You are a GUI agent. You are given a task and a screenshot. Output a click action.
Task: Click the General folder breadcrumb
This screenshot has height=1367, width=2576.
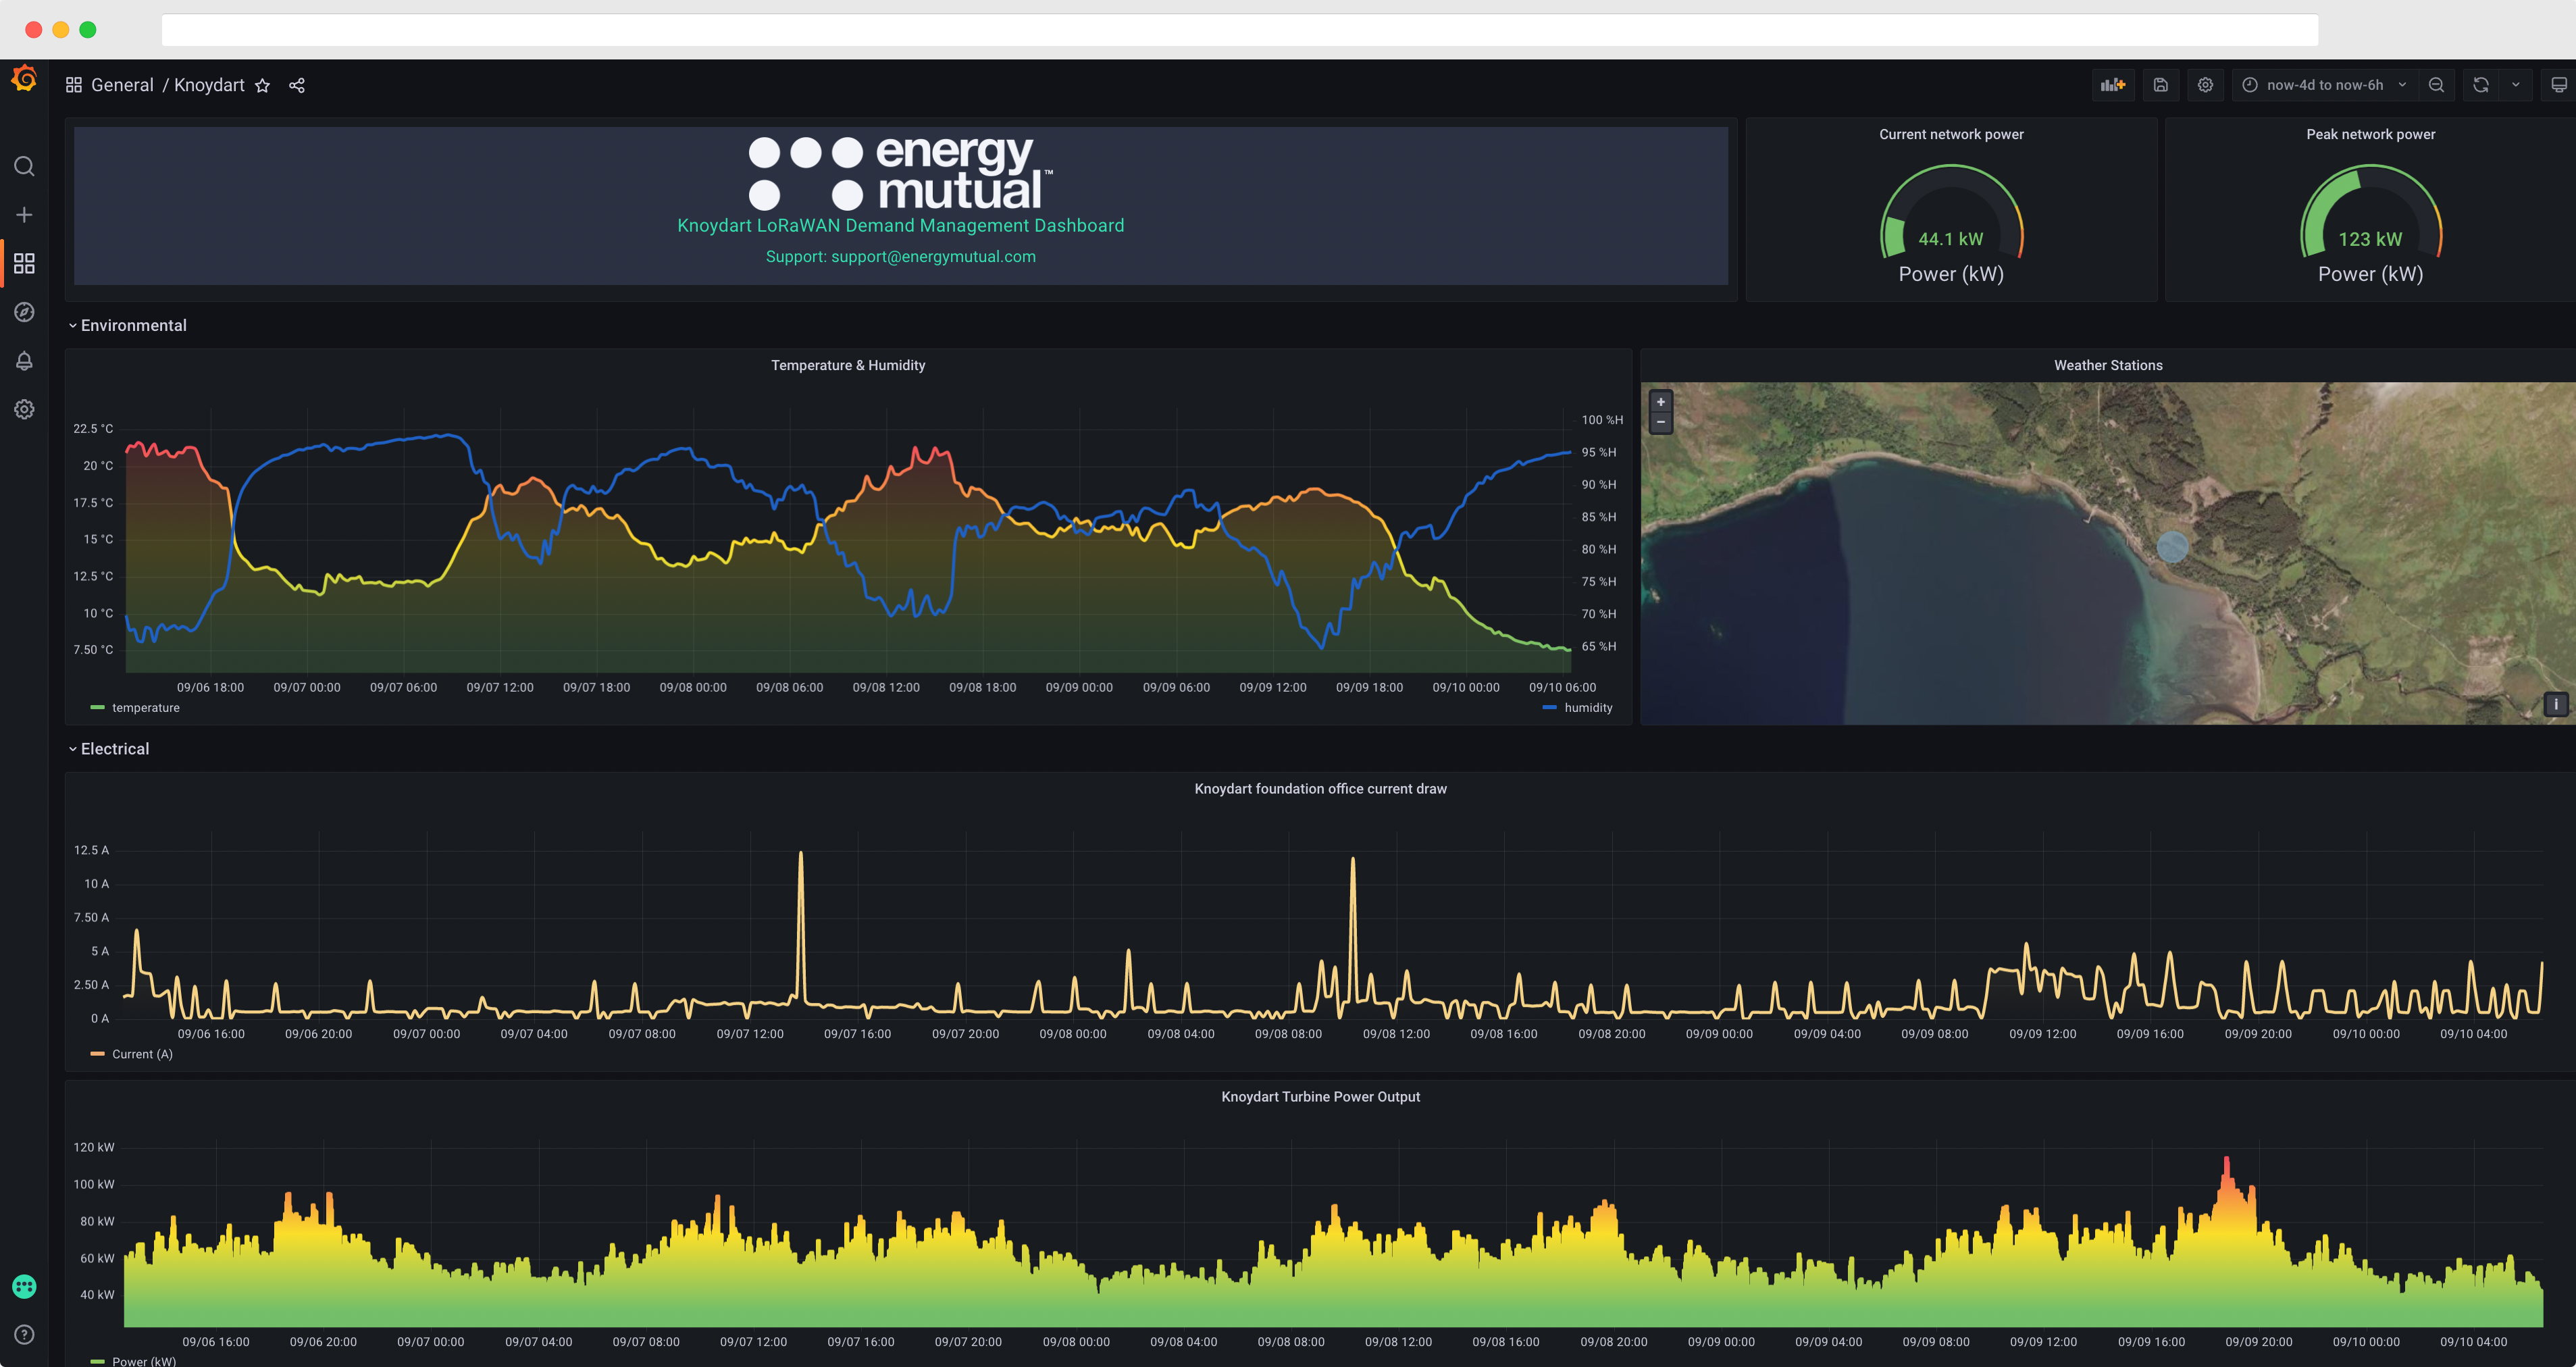(122, 85)
